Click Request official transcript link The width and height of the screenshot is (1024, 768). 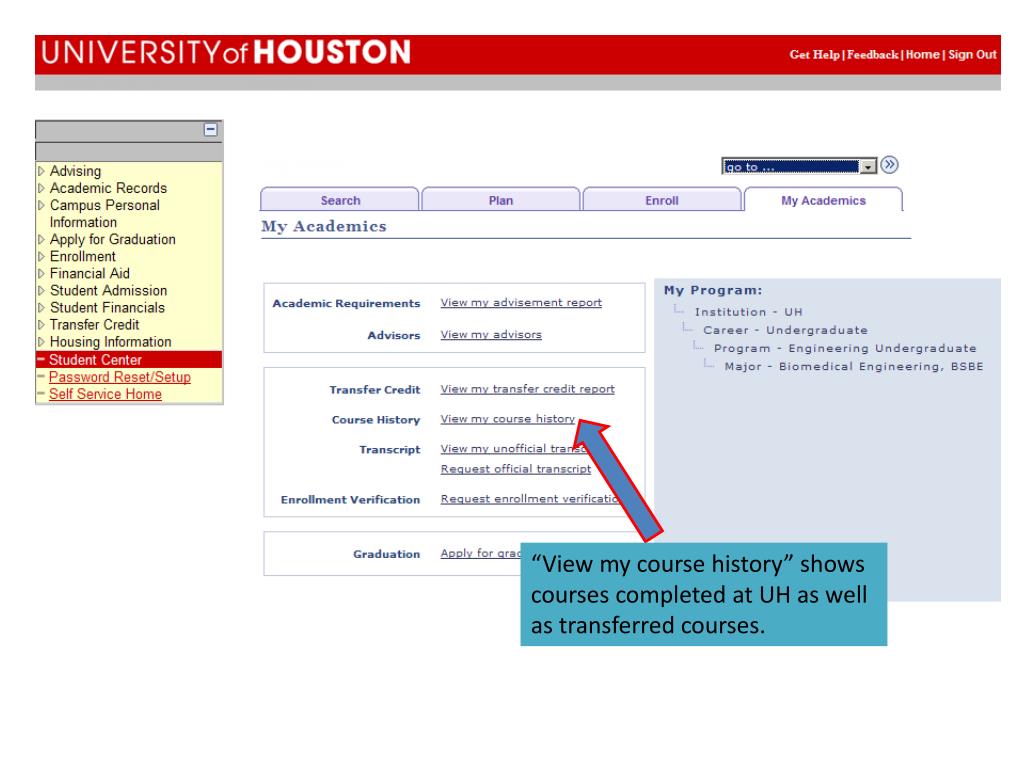[516, 469]
